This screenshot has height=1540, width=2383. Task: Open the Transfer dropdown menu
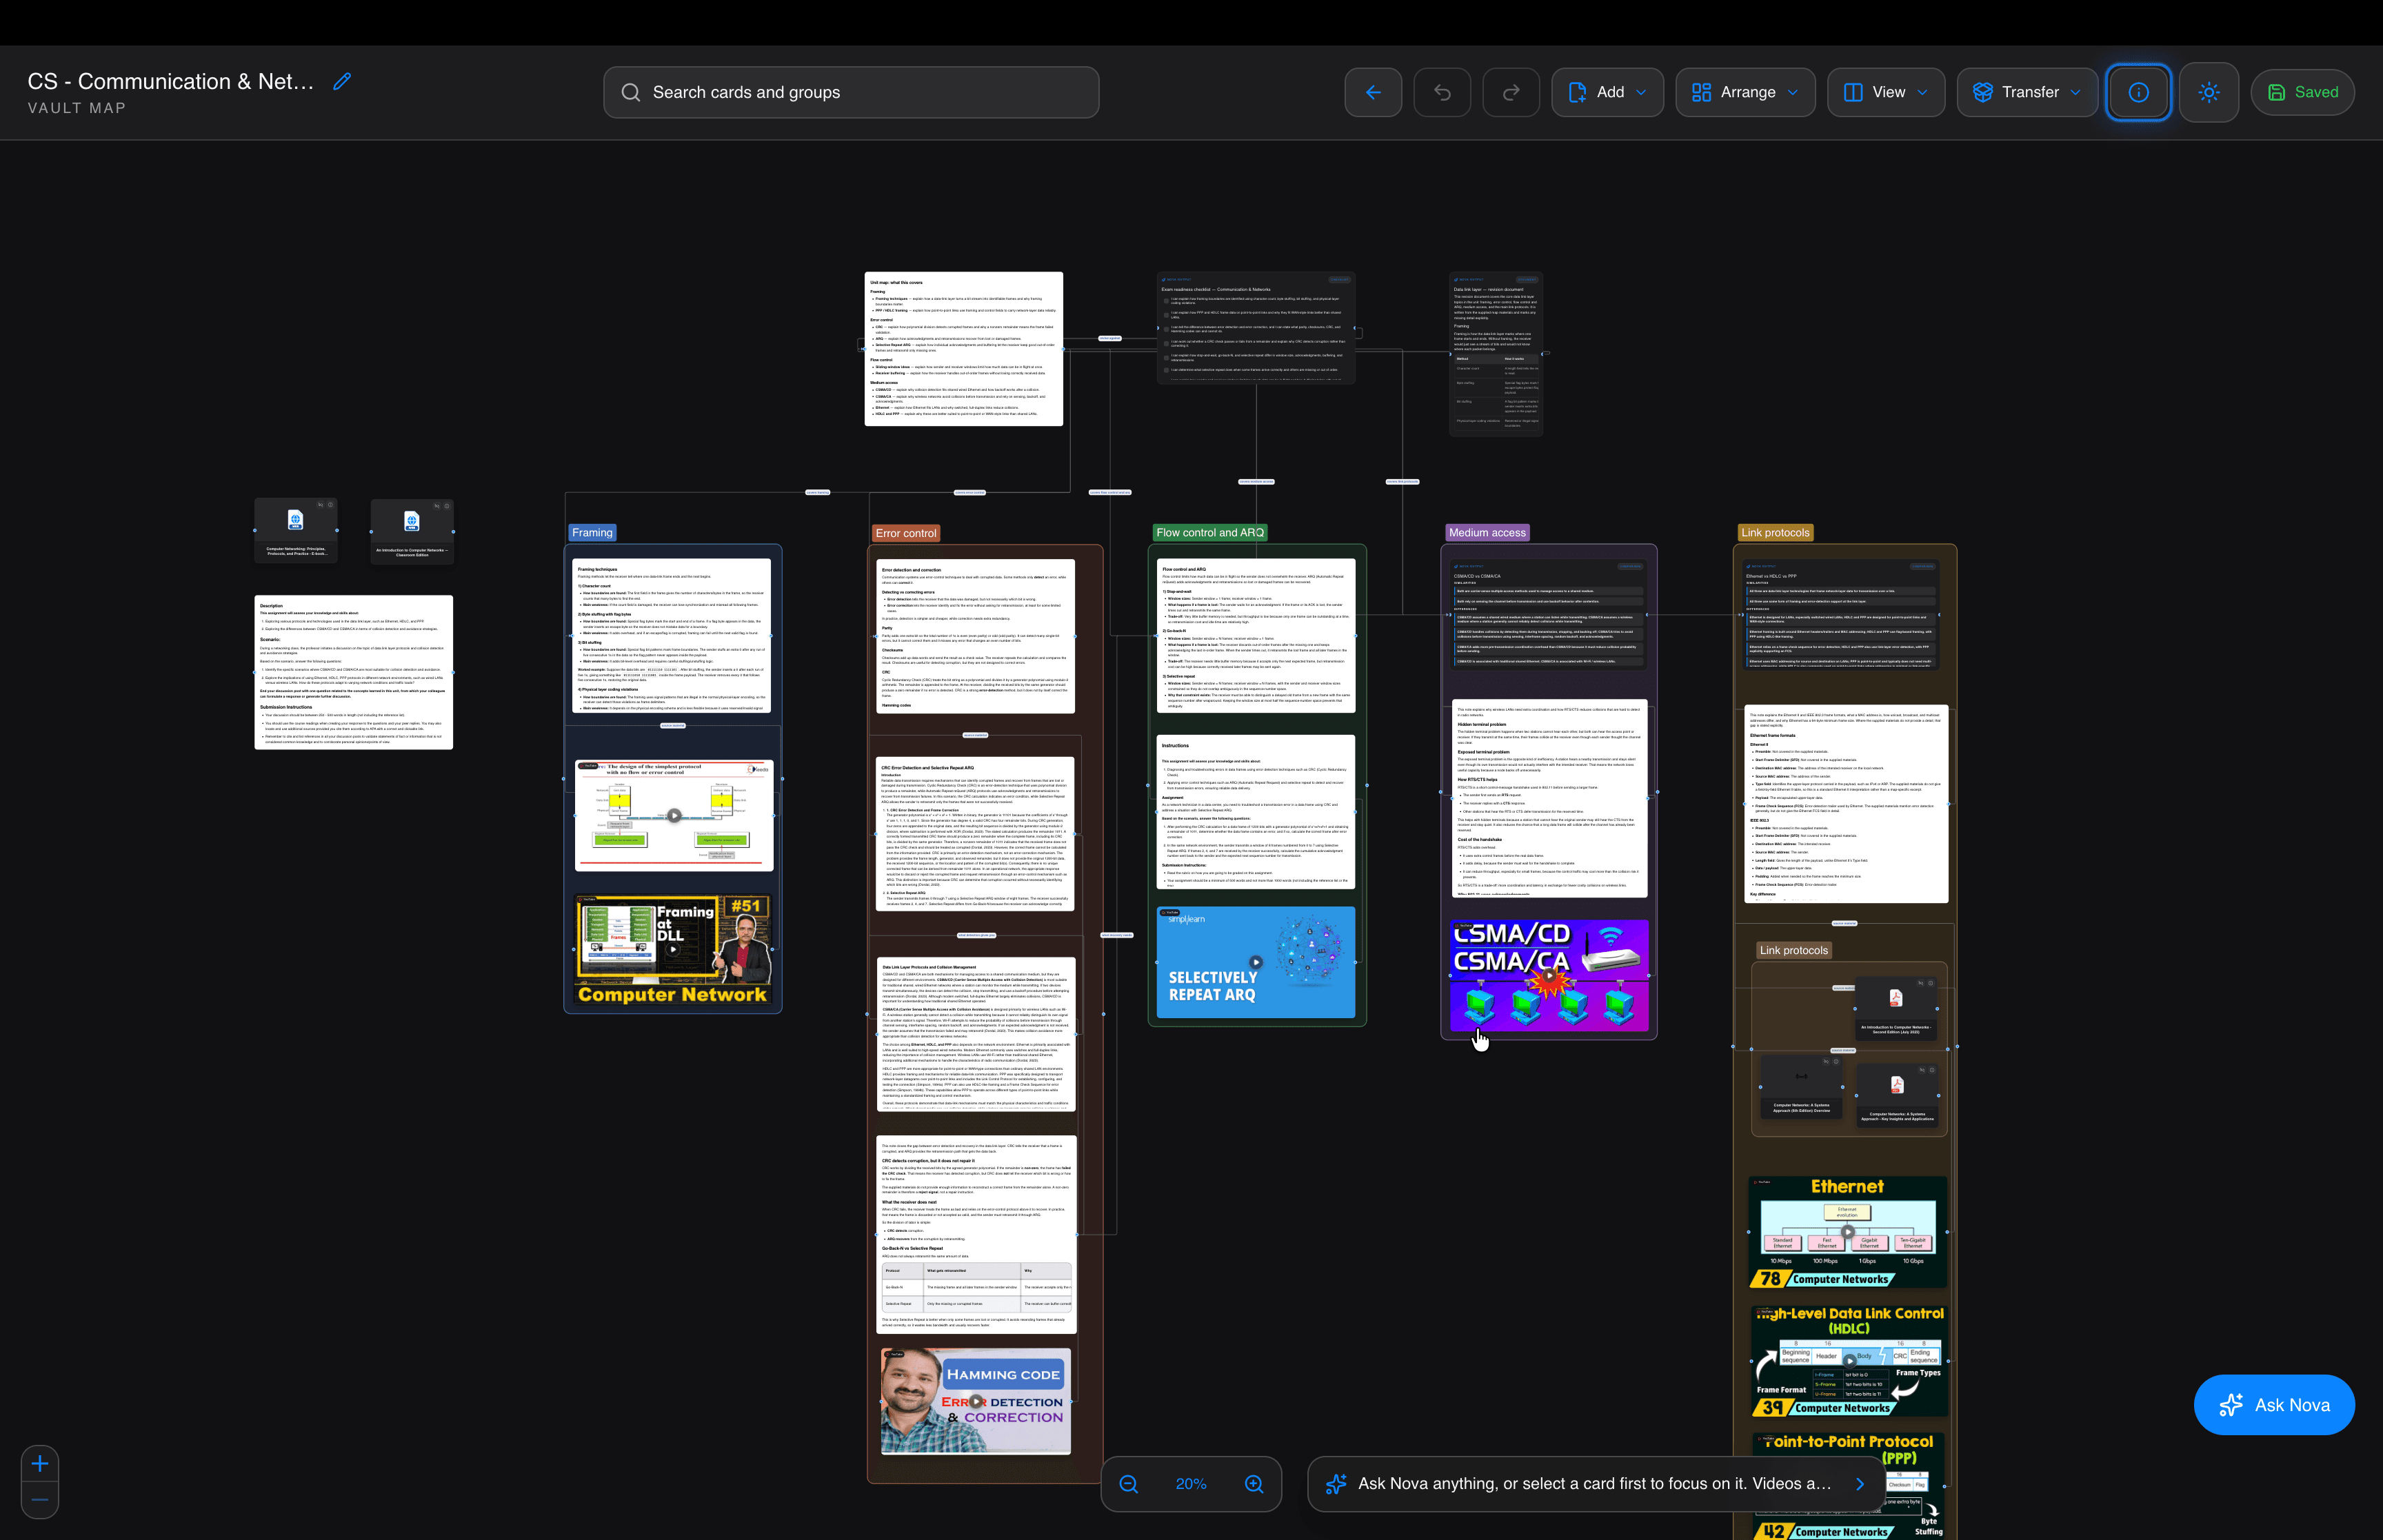[x=2027, y=92]
